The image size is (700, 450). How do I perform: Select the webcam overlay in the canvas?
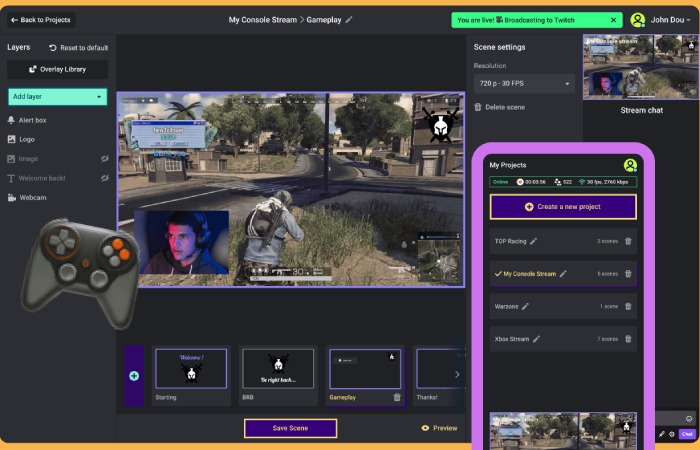182,242
